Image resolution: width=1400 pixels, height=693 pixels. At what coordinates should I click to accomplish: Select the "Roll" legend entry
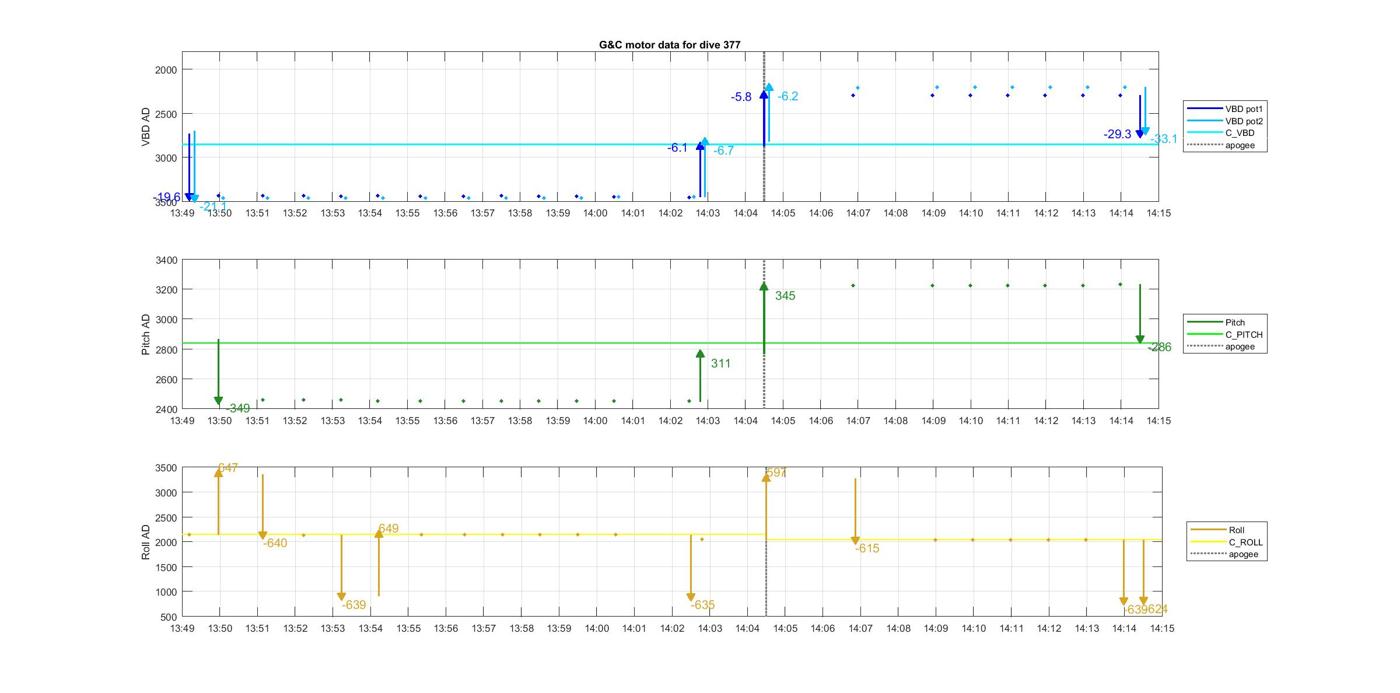(1217, 529)
